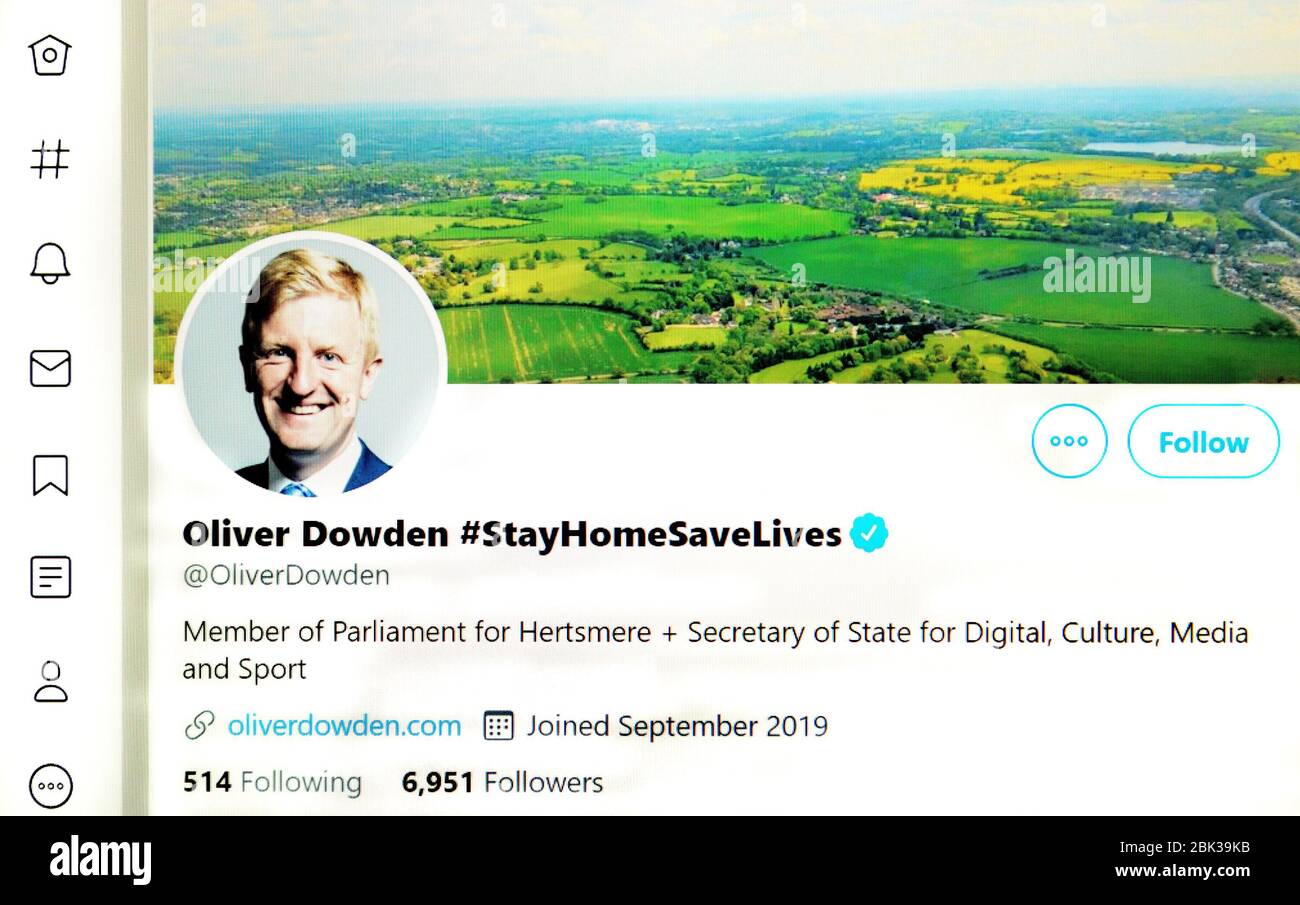Open Notifications bell icon
This screenshot has width=1300, height=905.
(50, 264)
